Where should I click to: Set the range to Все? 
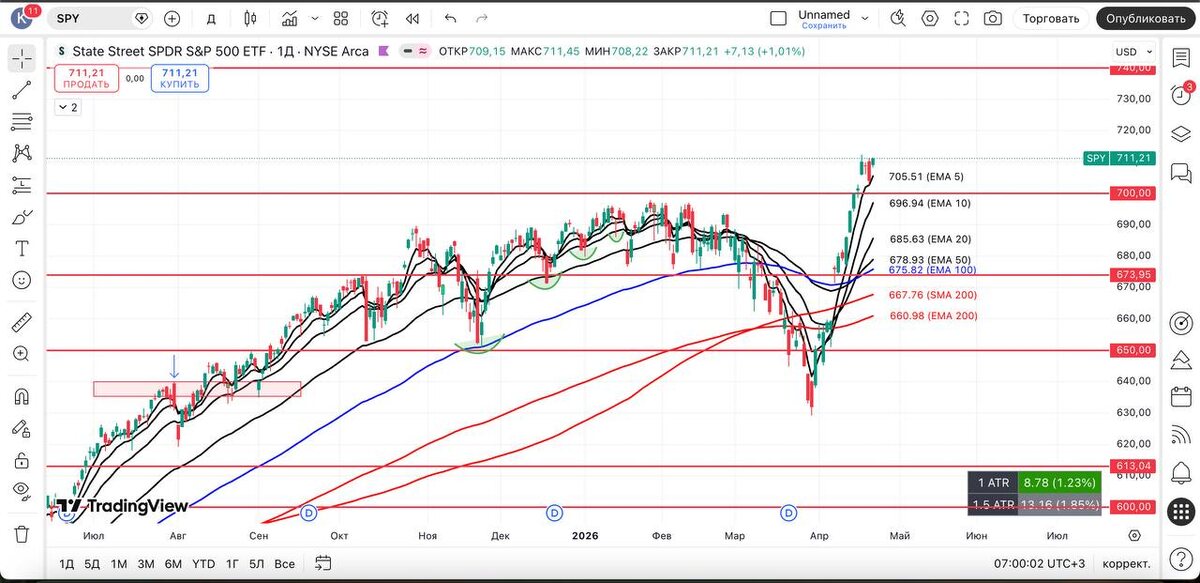point(285,564)
